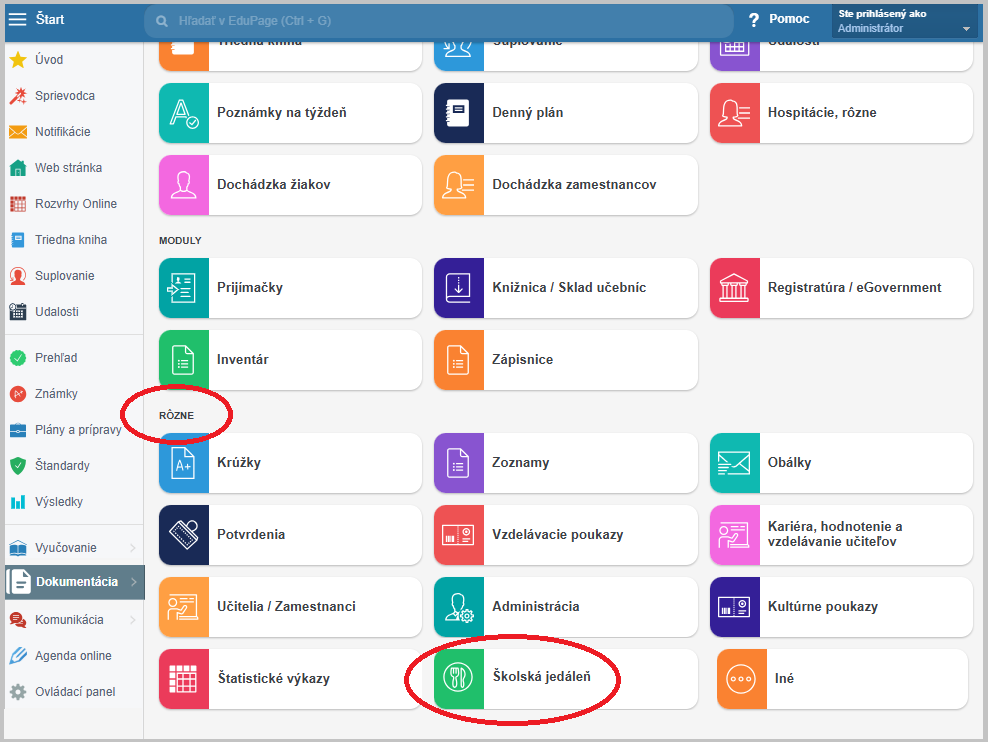Open the Iné three-dots icon
The height and width of the screenshot is (742, 988).
pyautogui.click(x=742, y=678)
